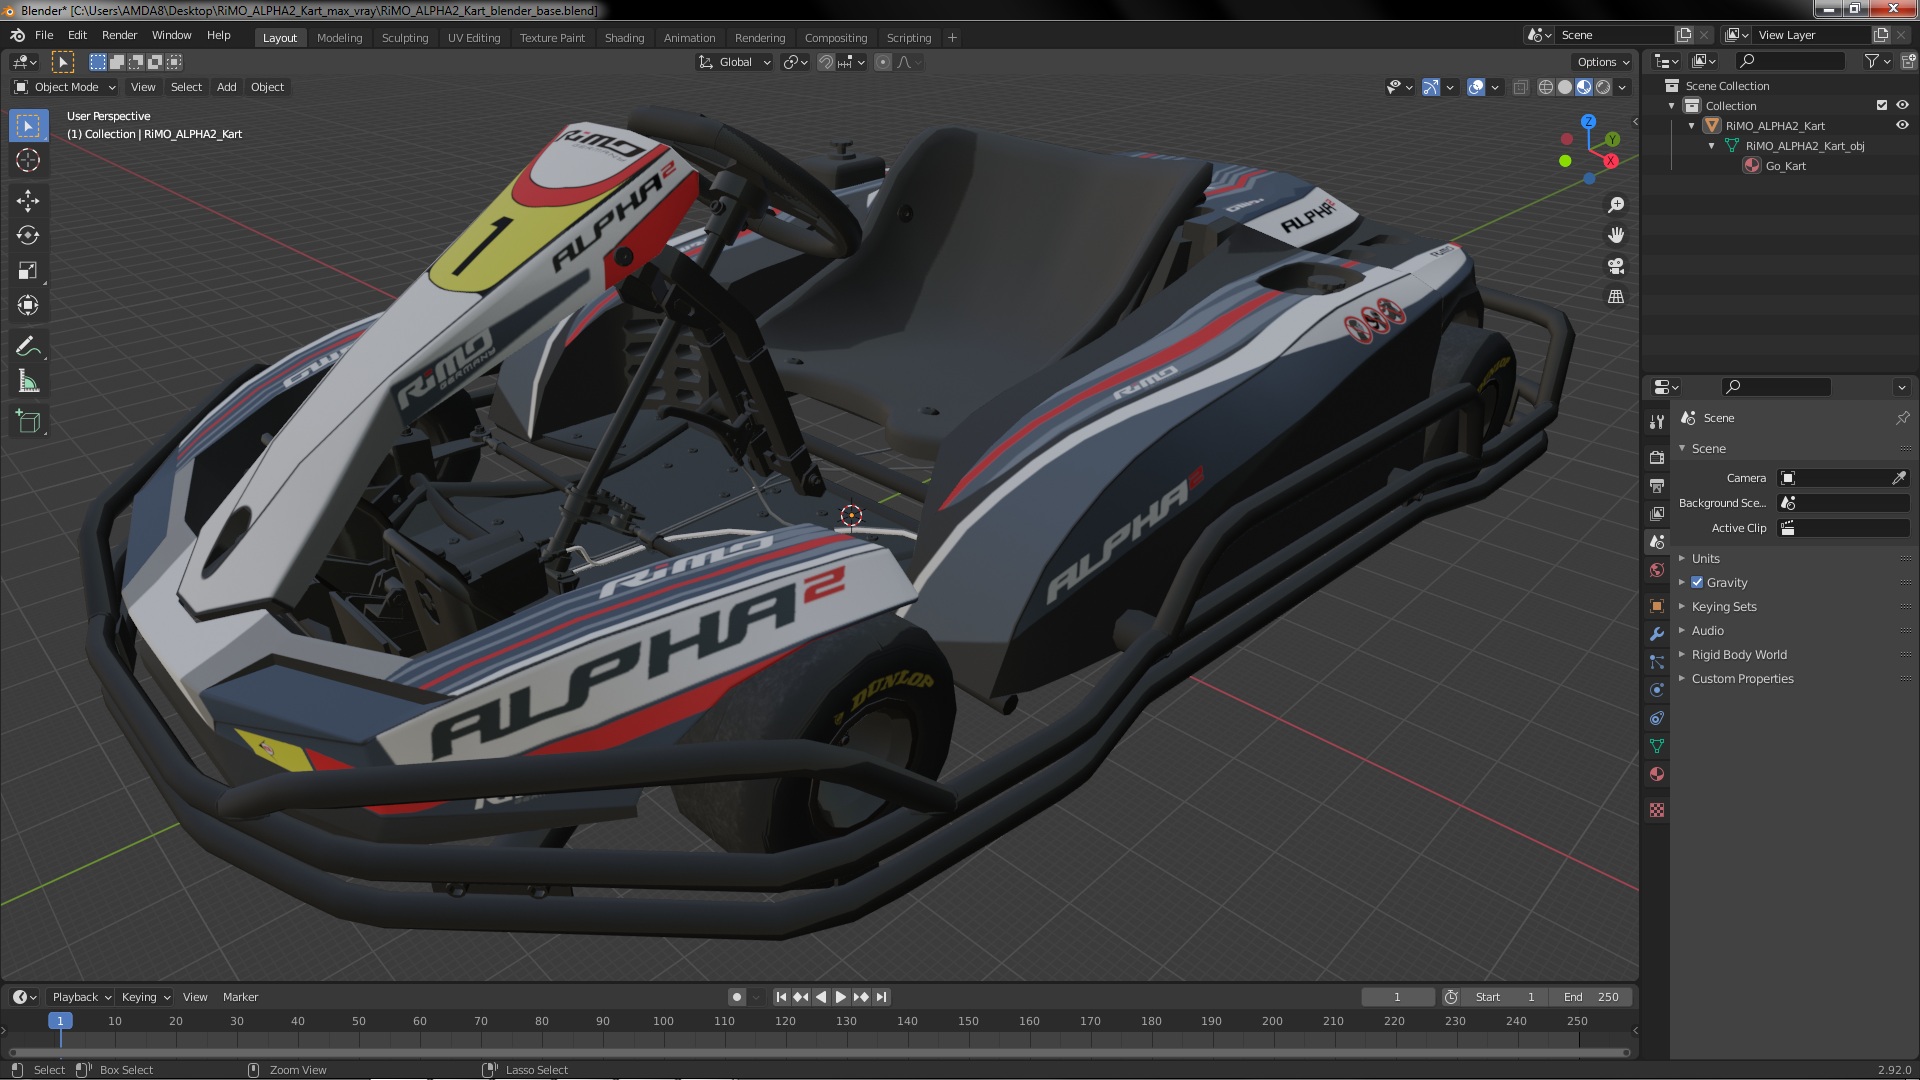Viewport: 1920px width, 1080px height.
Task: Open the Particles properties tab
Action: coord(1657,662)
